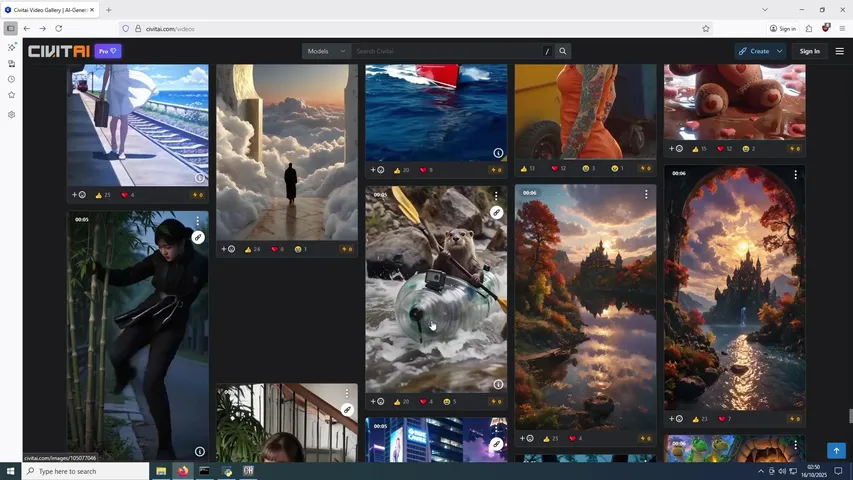Like the otter video showing 20 thumbs
The height and width of the screenshot is (480, 853).
[402, 402]
